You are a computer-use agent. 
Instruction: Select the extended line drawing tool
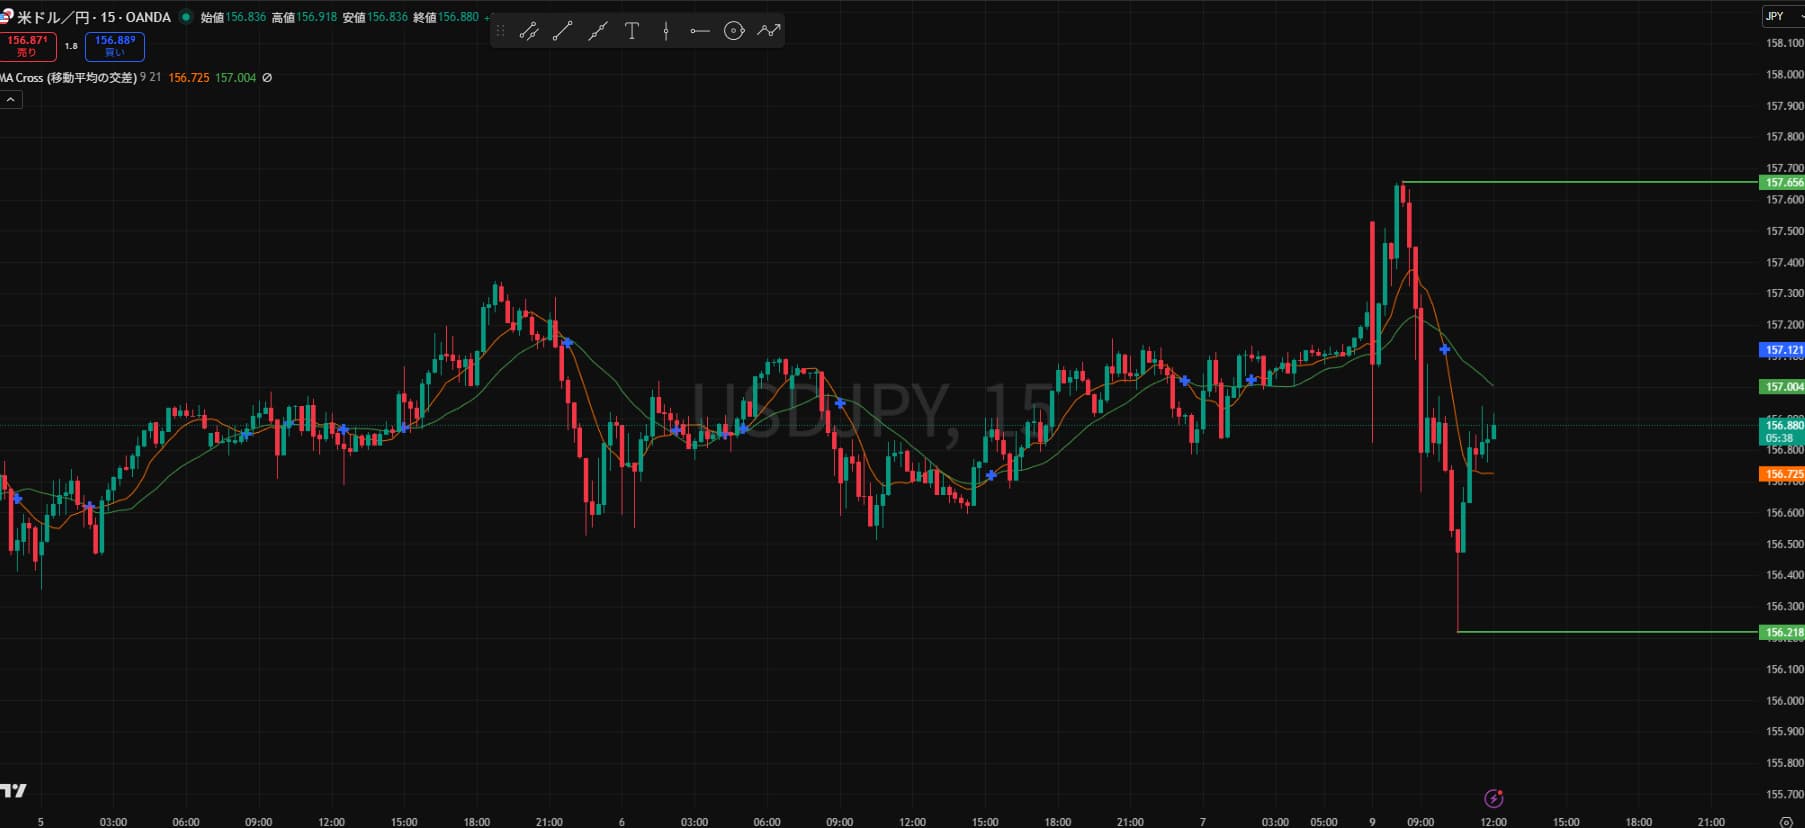(x=597, y=31)
